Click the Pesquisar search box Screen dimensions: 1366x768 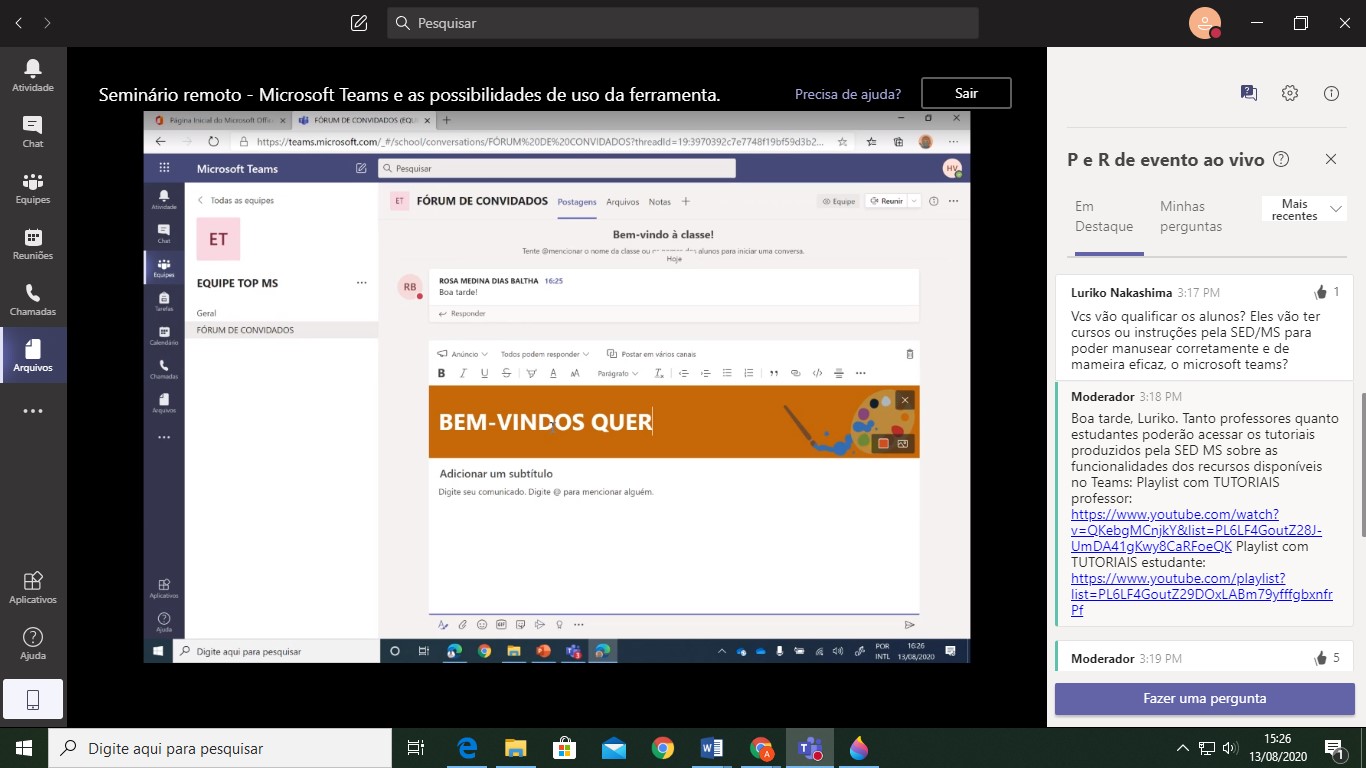682,22
